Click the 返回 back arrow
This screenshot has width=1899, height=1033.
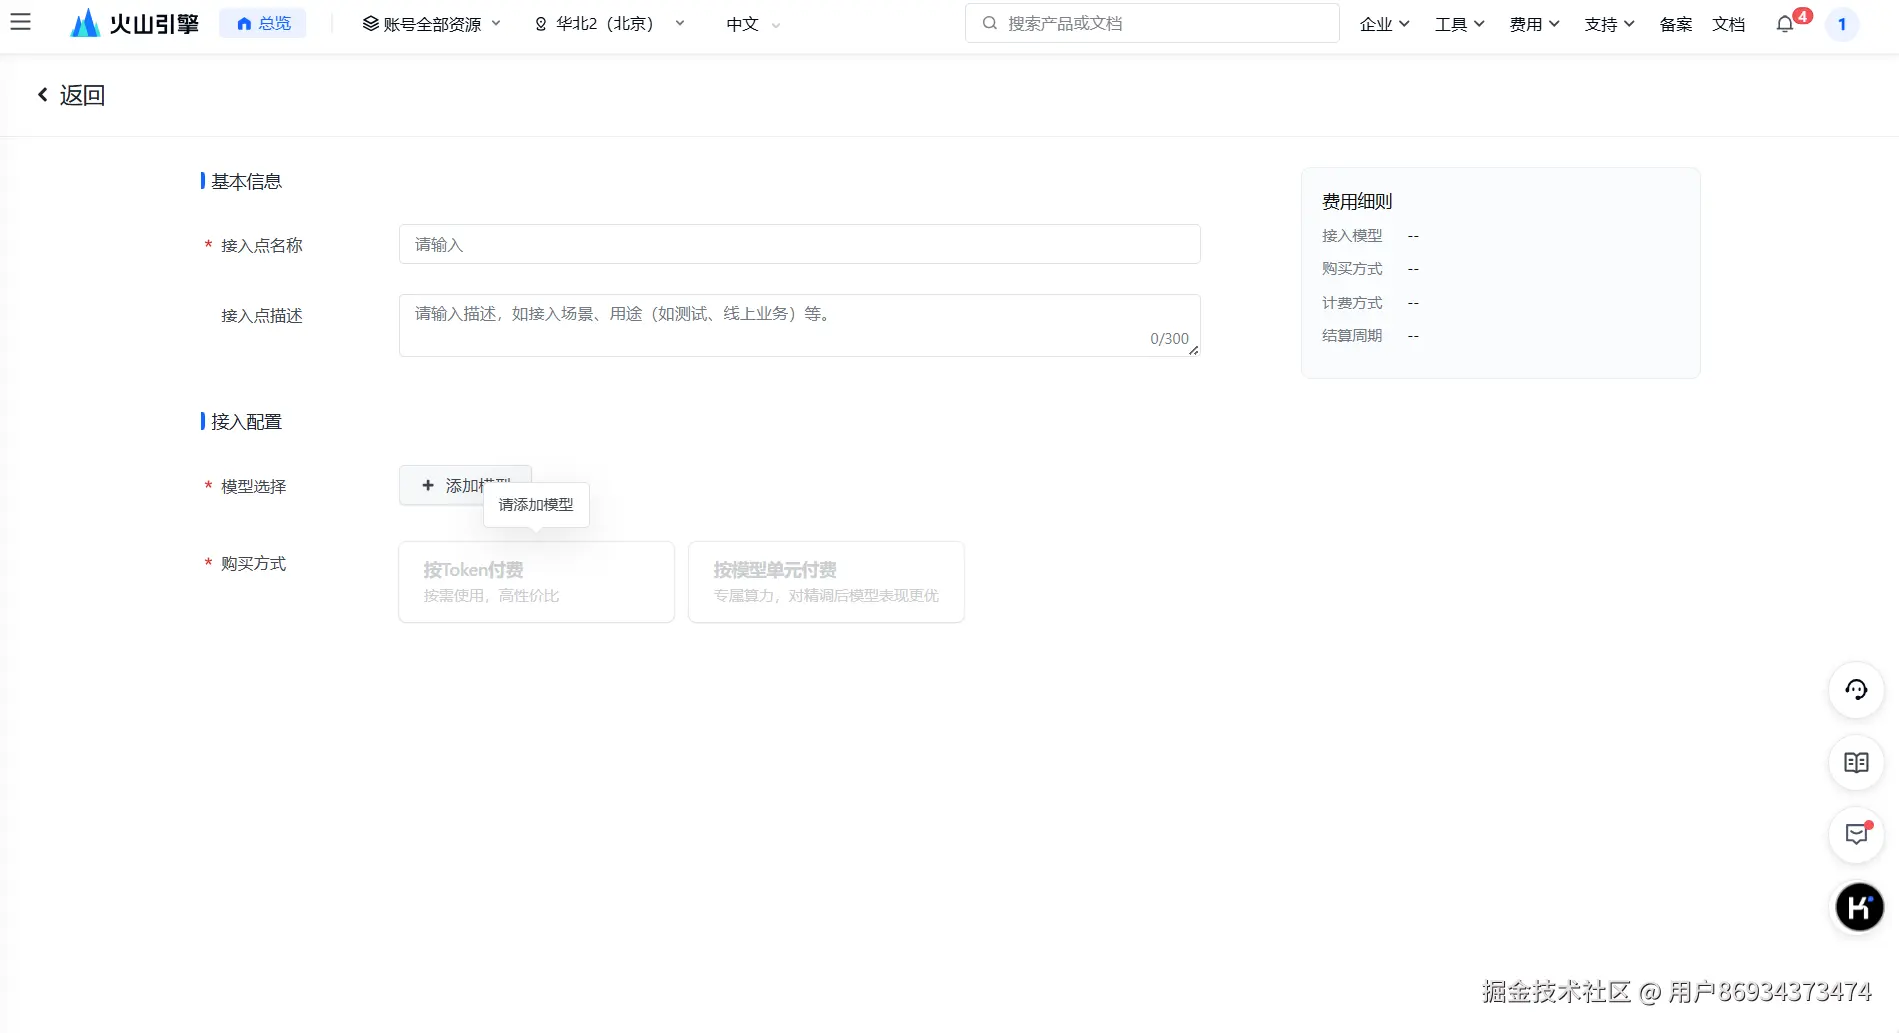click(x=42, y=95)
